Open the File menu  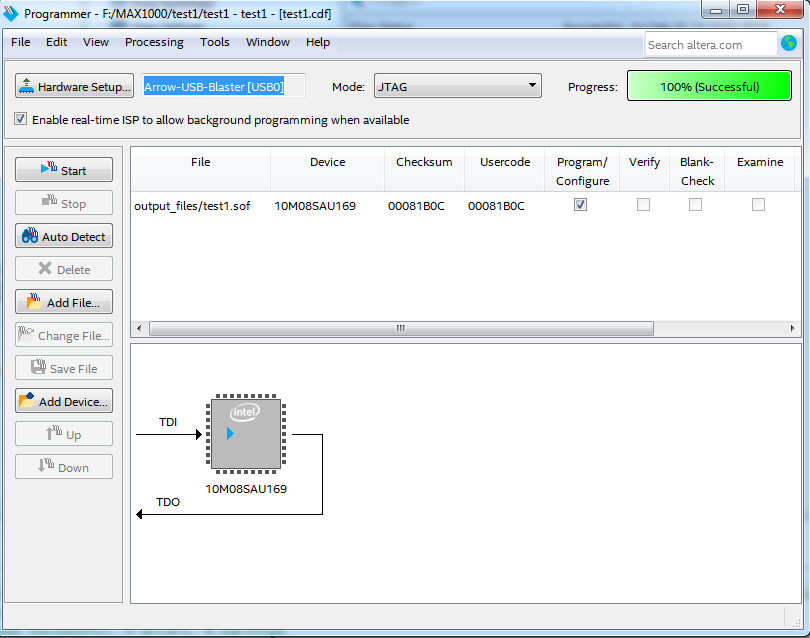pos(21,42)
